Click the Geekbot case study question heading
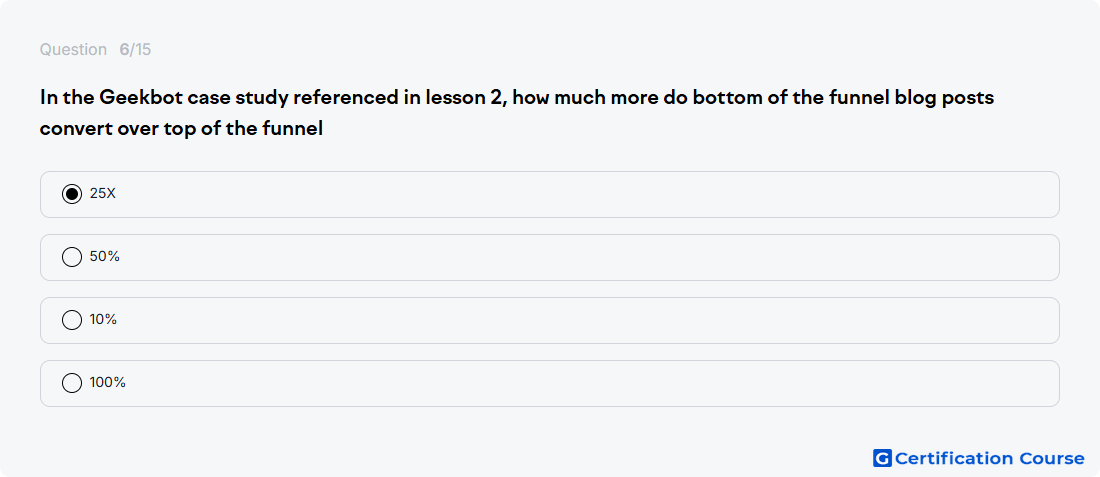The height and width of the screenshot is (477, 1100). pos(517,113)
